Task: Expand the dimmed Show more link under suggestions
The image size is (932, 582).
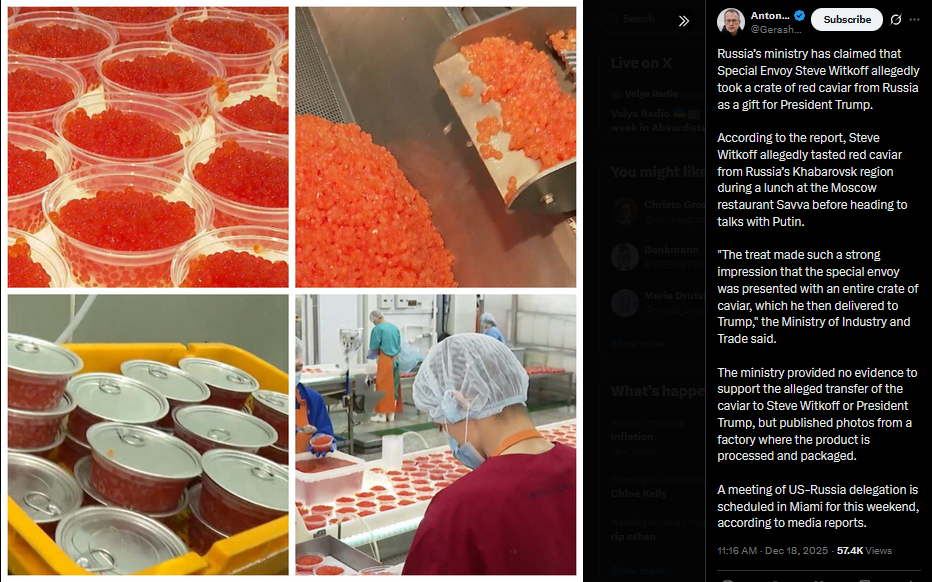Action: click(637, 344)
